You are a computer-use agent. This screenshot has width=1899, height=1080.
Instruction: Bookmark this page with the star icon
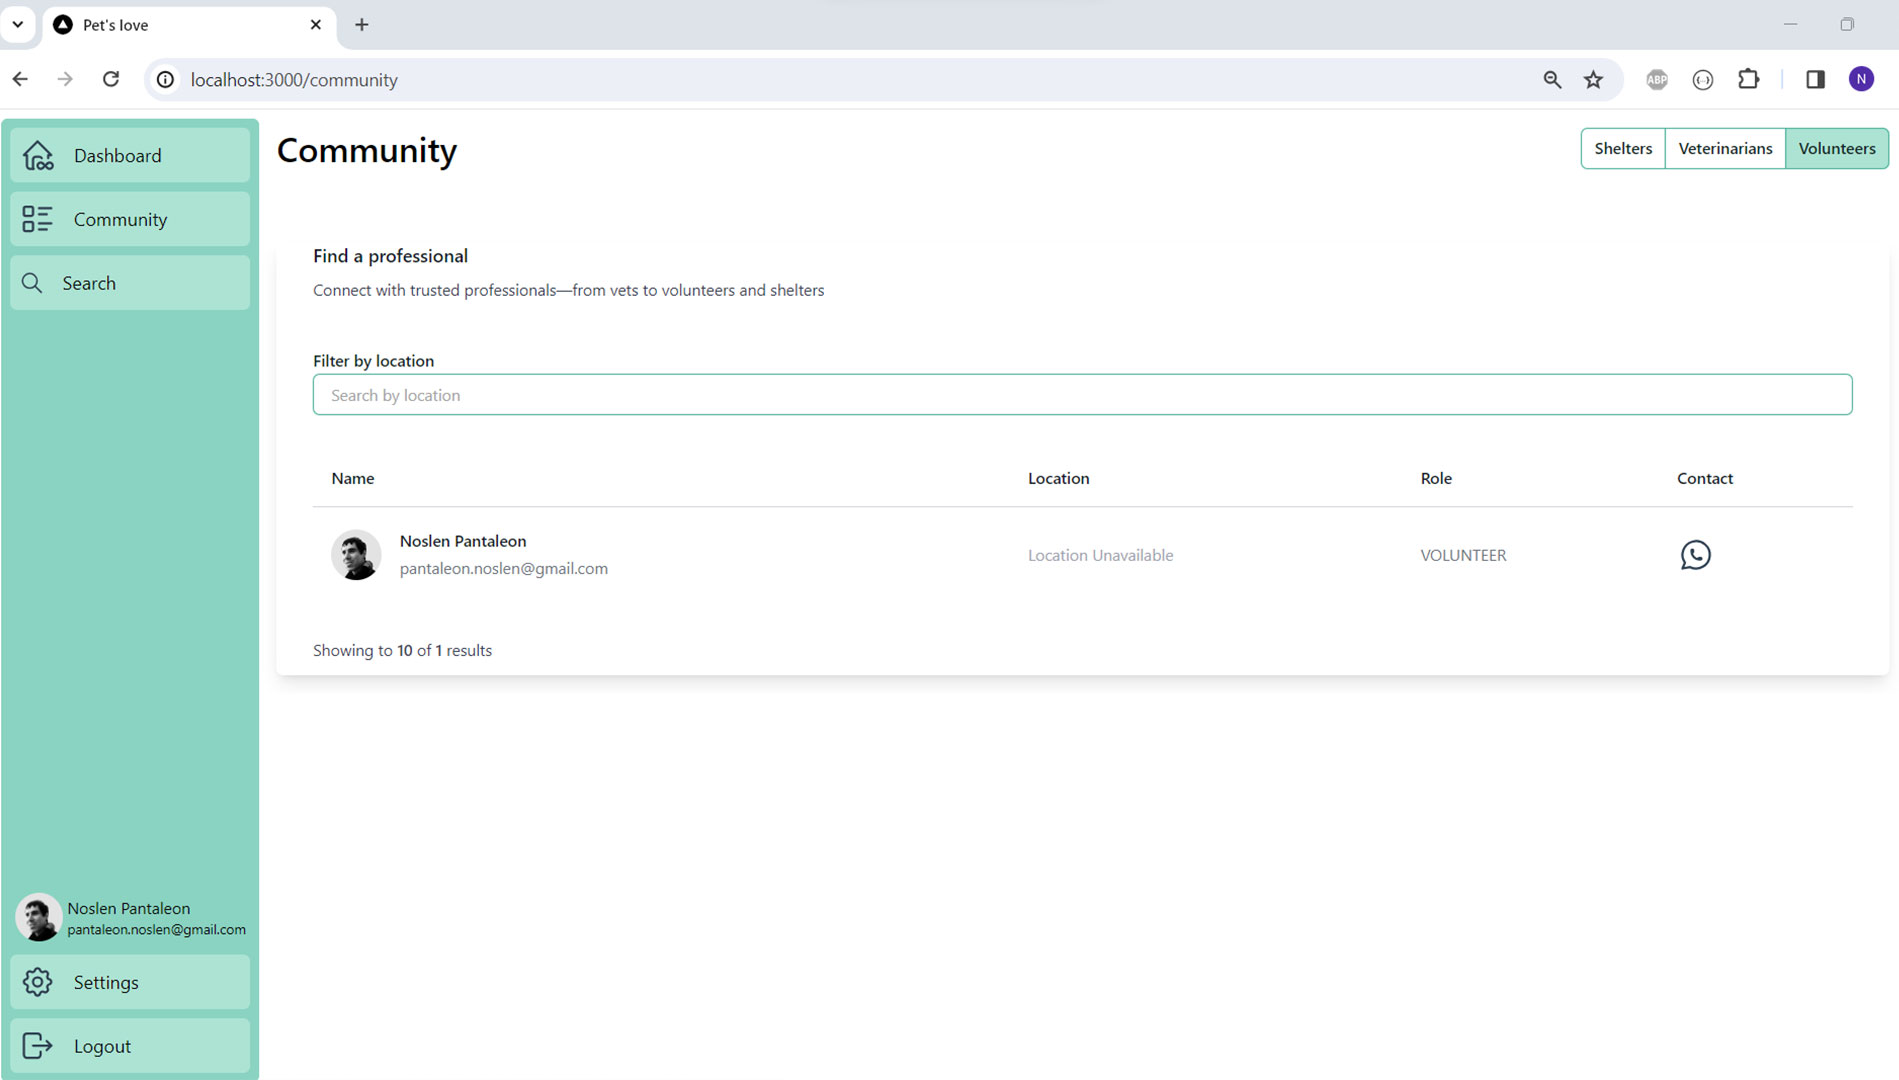[x=1593, y=80]
